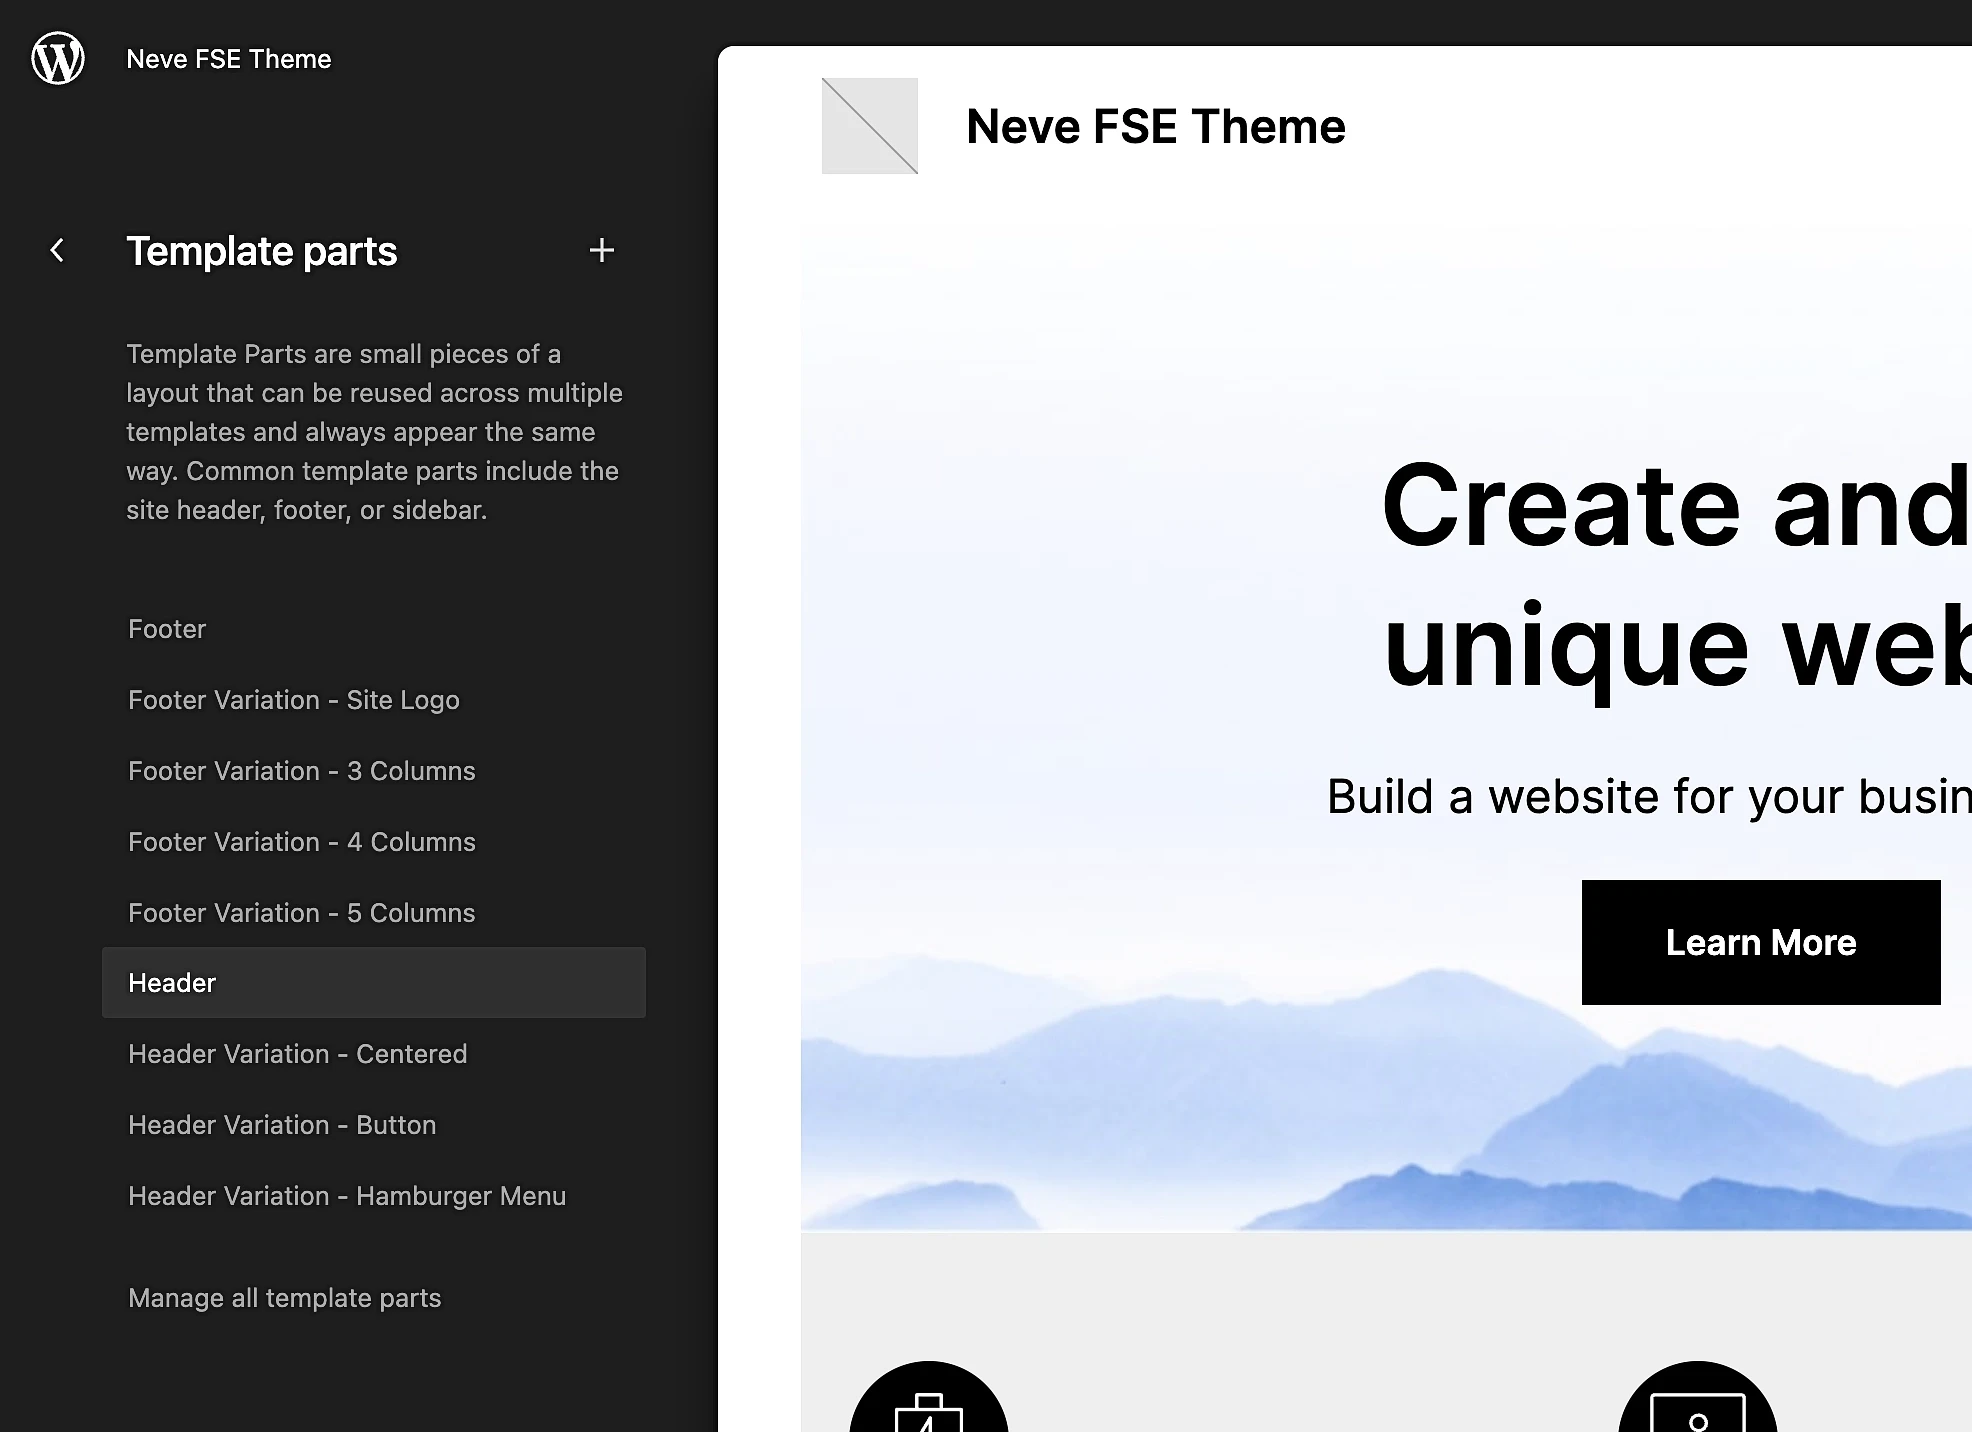Select Footer Variation - 4 Columns
1972x1432 pixels.
(302, 841)
